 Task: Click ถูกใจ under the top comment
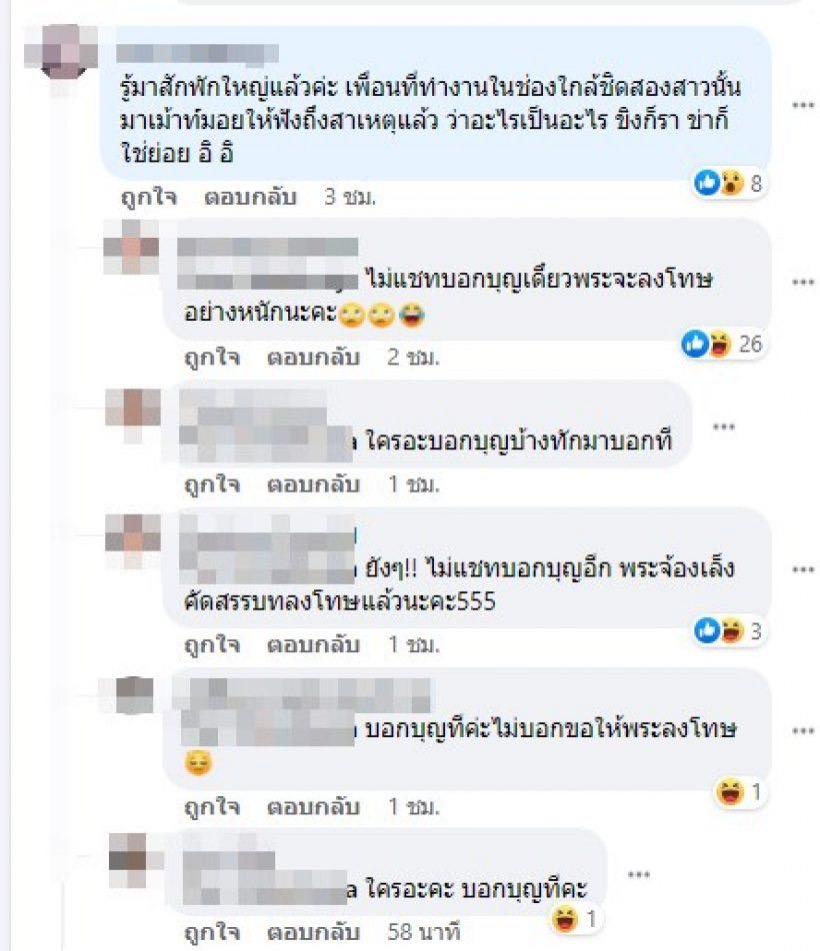click(x=149, y=197)
